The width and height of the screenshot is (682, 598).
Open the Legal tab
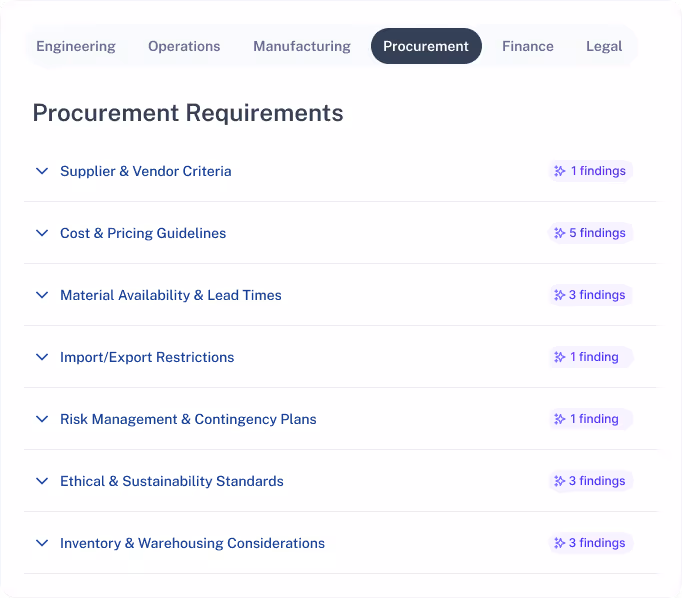[x=604, y=46]
